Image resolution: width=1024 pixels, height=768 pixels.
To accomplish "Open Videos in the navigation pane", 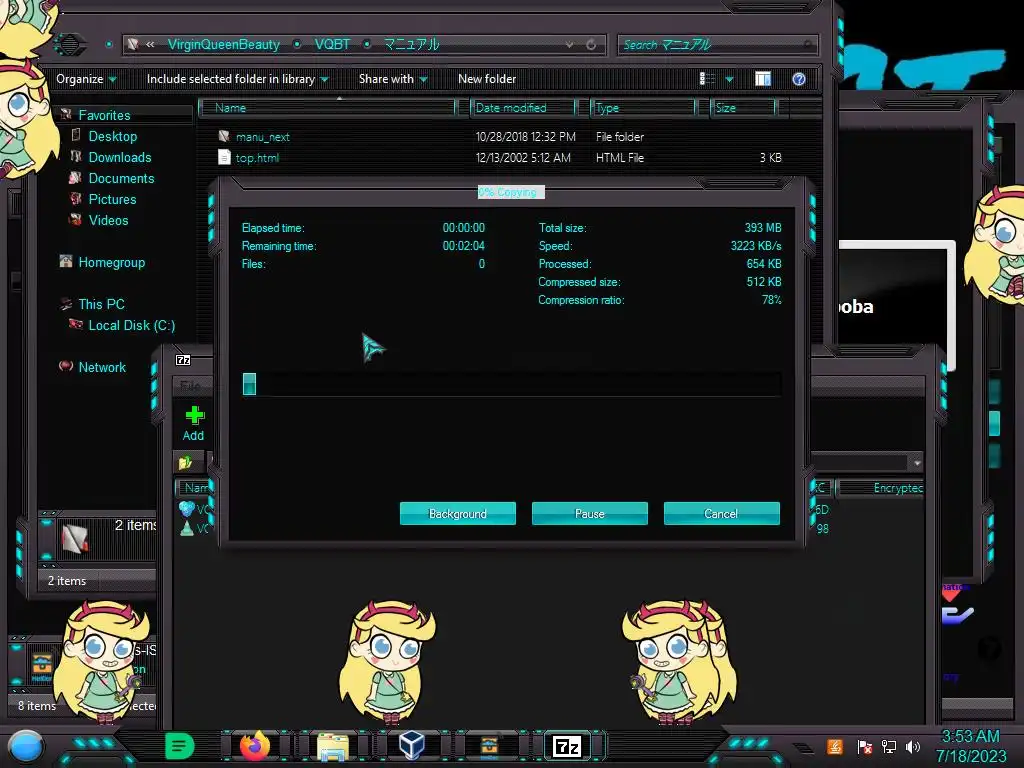I will 108,220.
